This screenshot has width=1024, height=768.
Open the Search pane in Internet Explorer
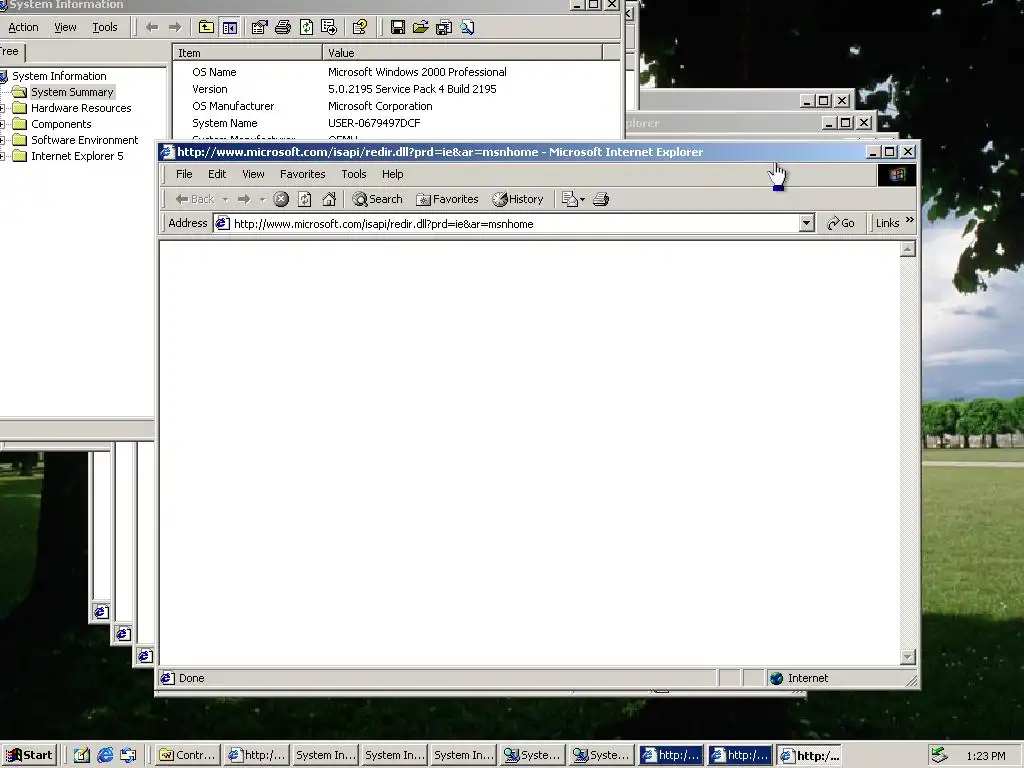point(377,199)
